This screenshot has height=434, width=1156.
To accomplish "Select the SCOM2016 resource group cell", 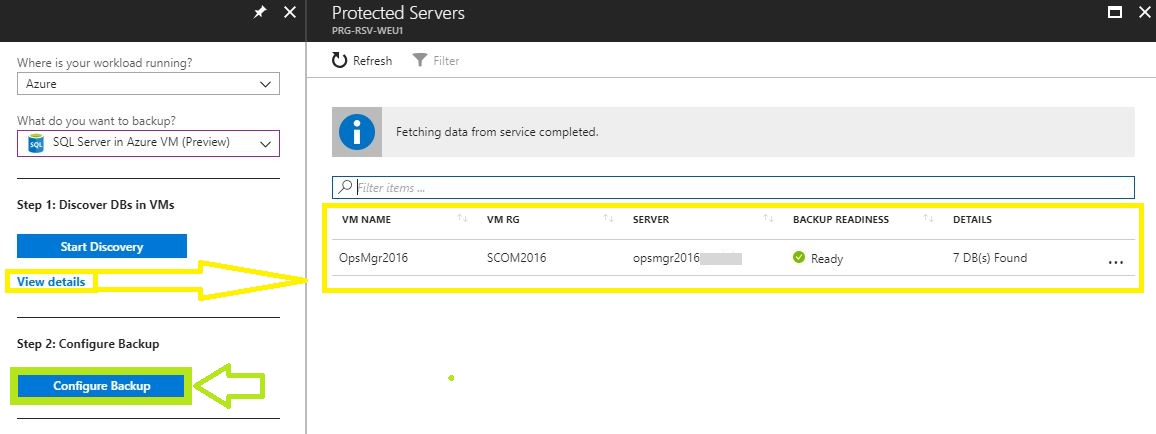I will click(x=517, y=258).
